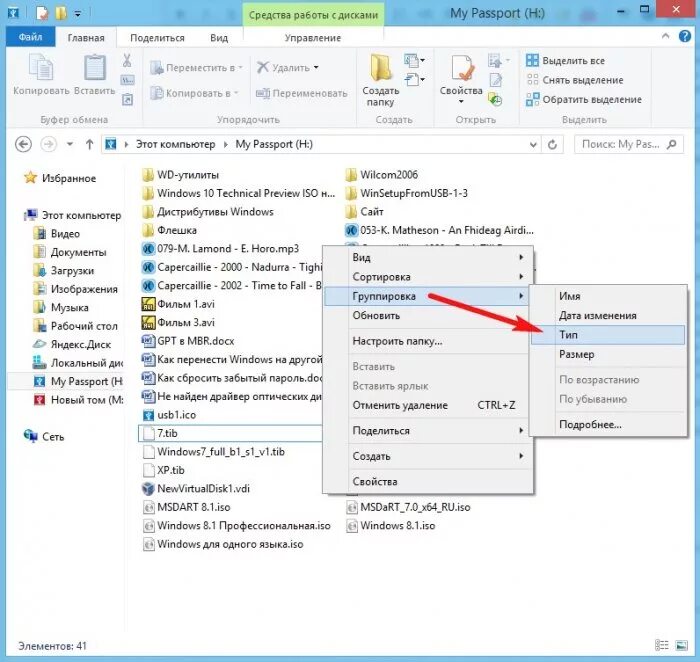Click the Invert selection (Обратить выделение) icon
This screenshot has height=662, width=700.
tap(532, 99)
